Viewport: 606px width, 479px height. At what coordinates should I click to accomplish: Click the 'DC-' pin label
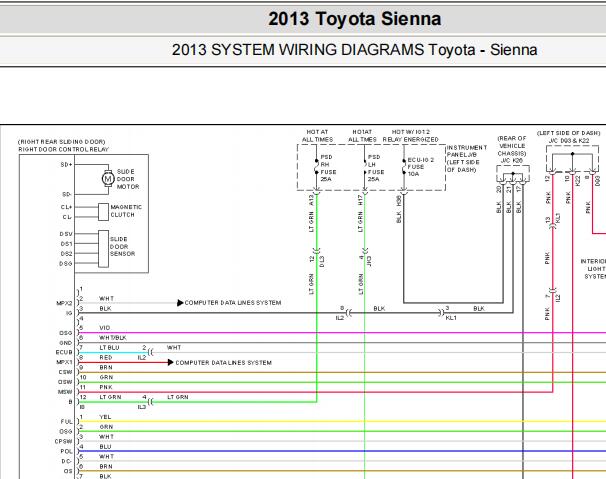pos(67,461)
